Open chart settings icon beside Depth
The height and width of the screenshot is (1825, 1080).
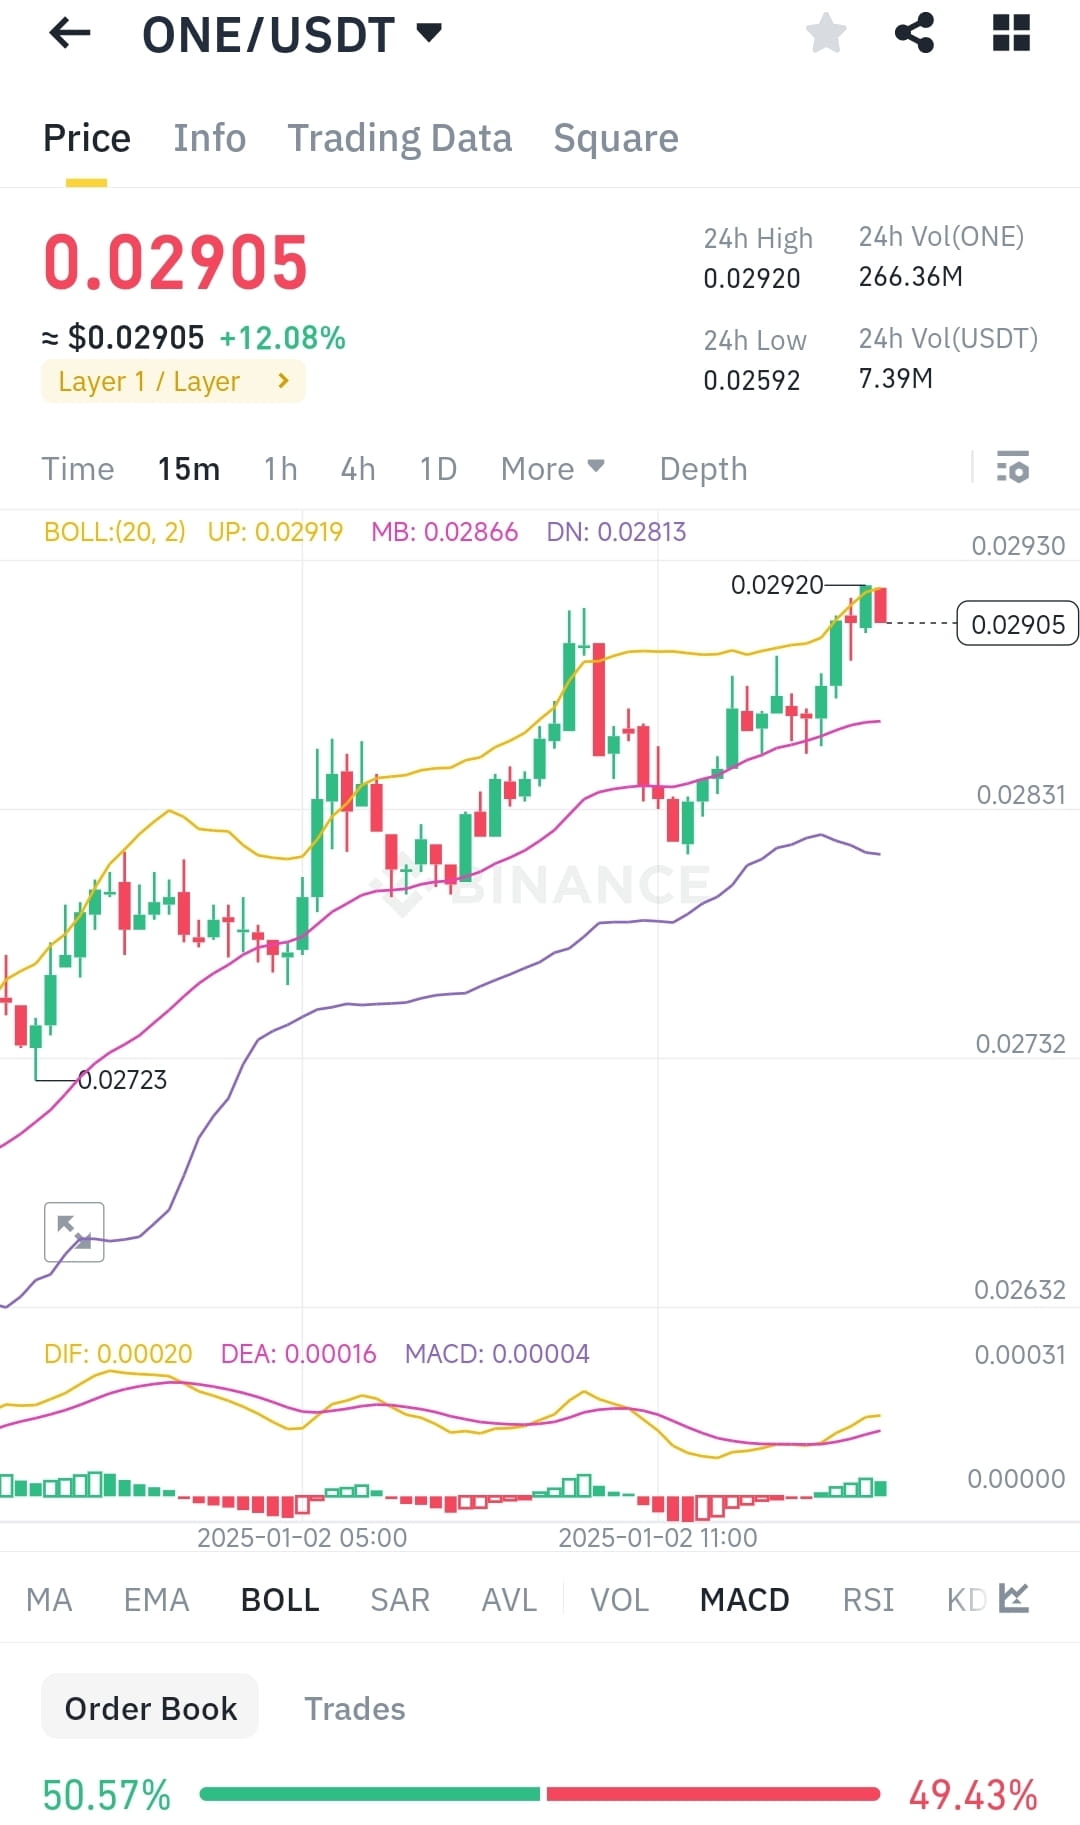click(x=1014, y=468)
